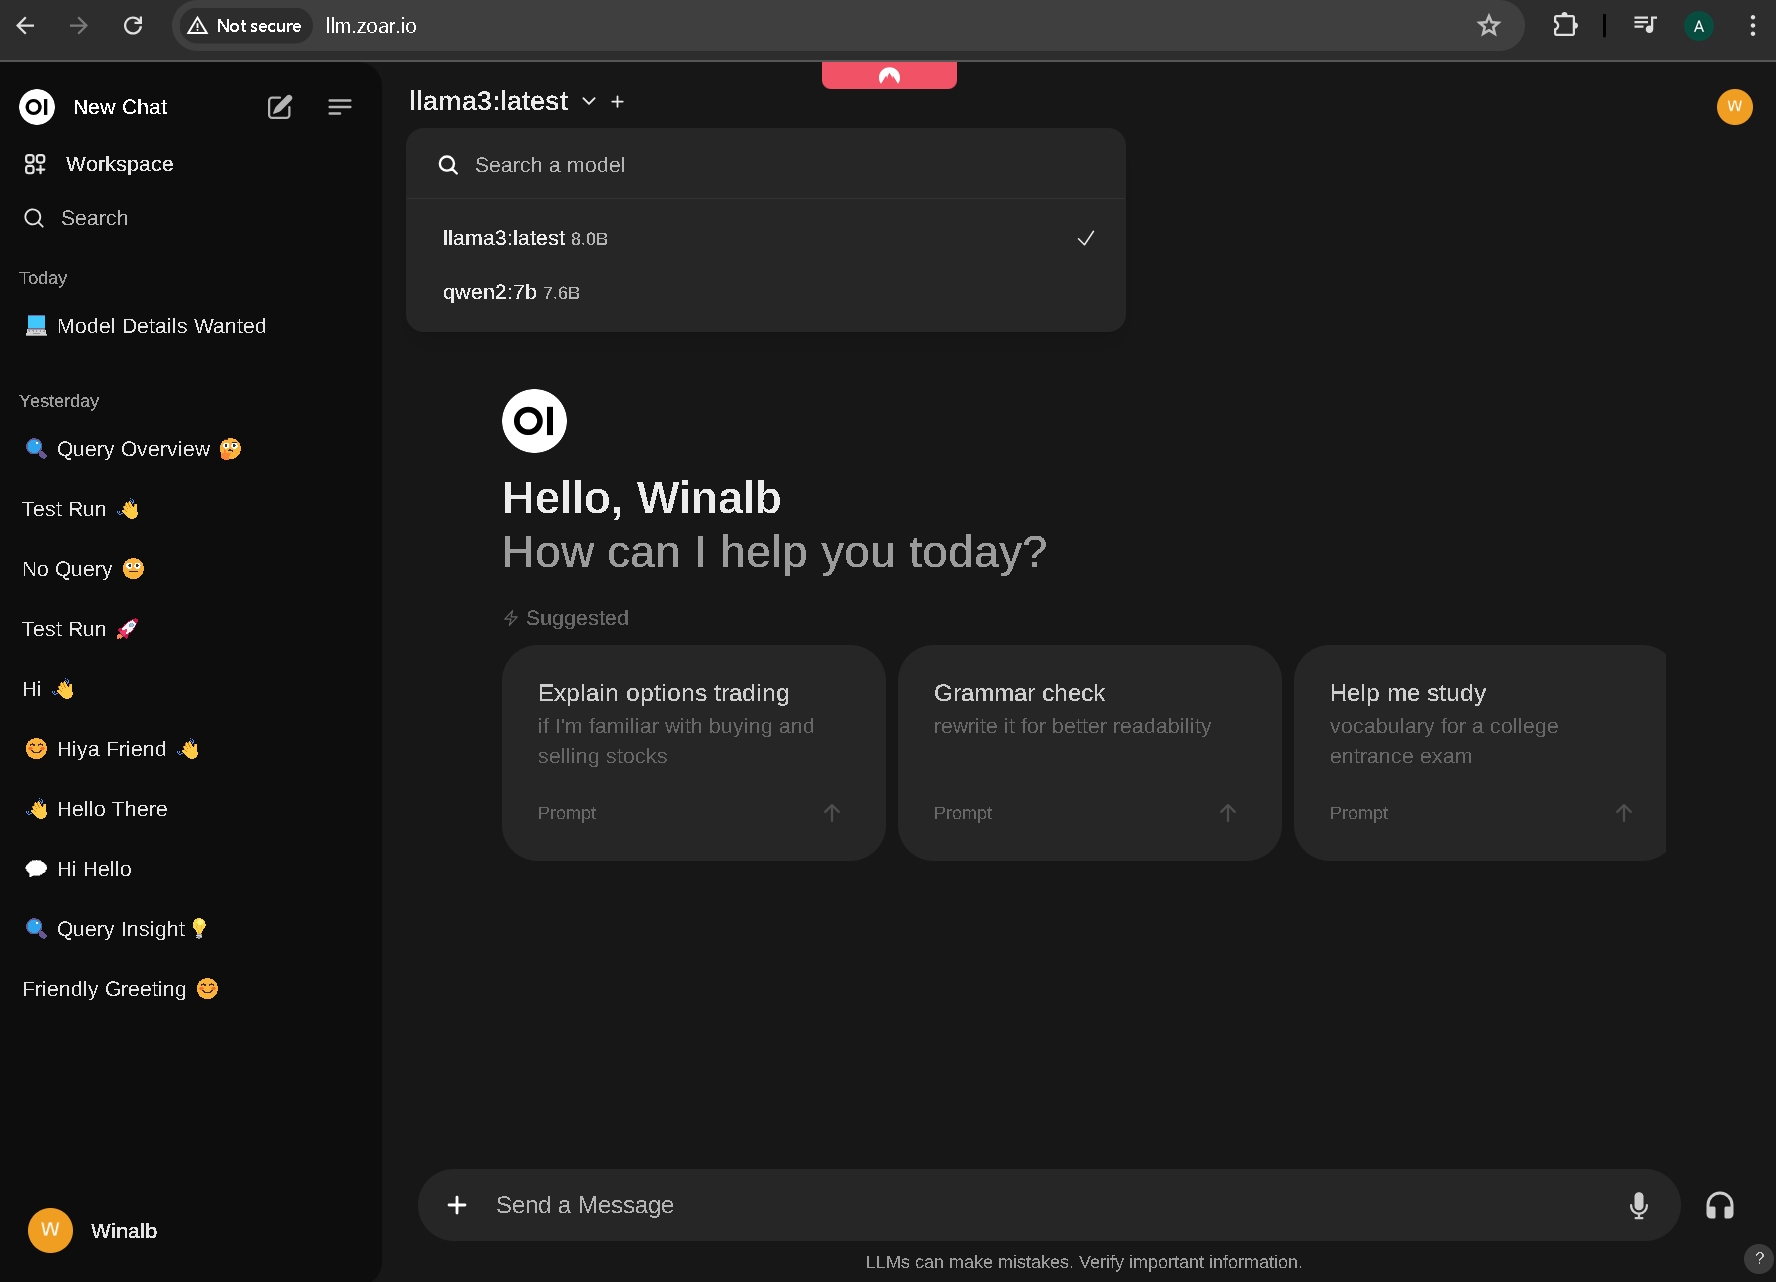The height and width of the screenshot is (1282, 1776).
Task: Open the orange profile avatar menu top-right
Action: 1734,107
